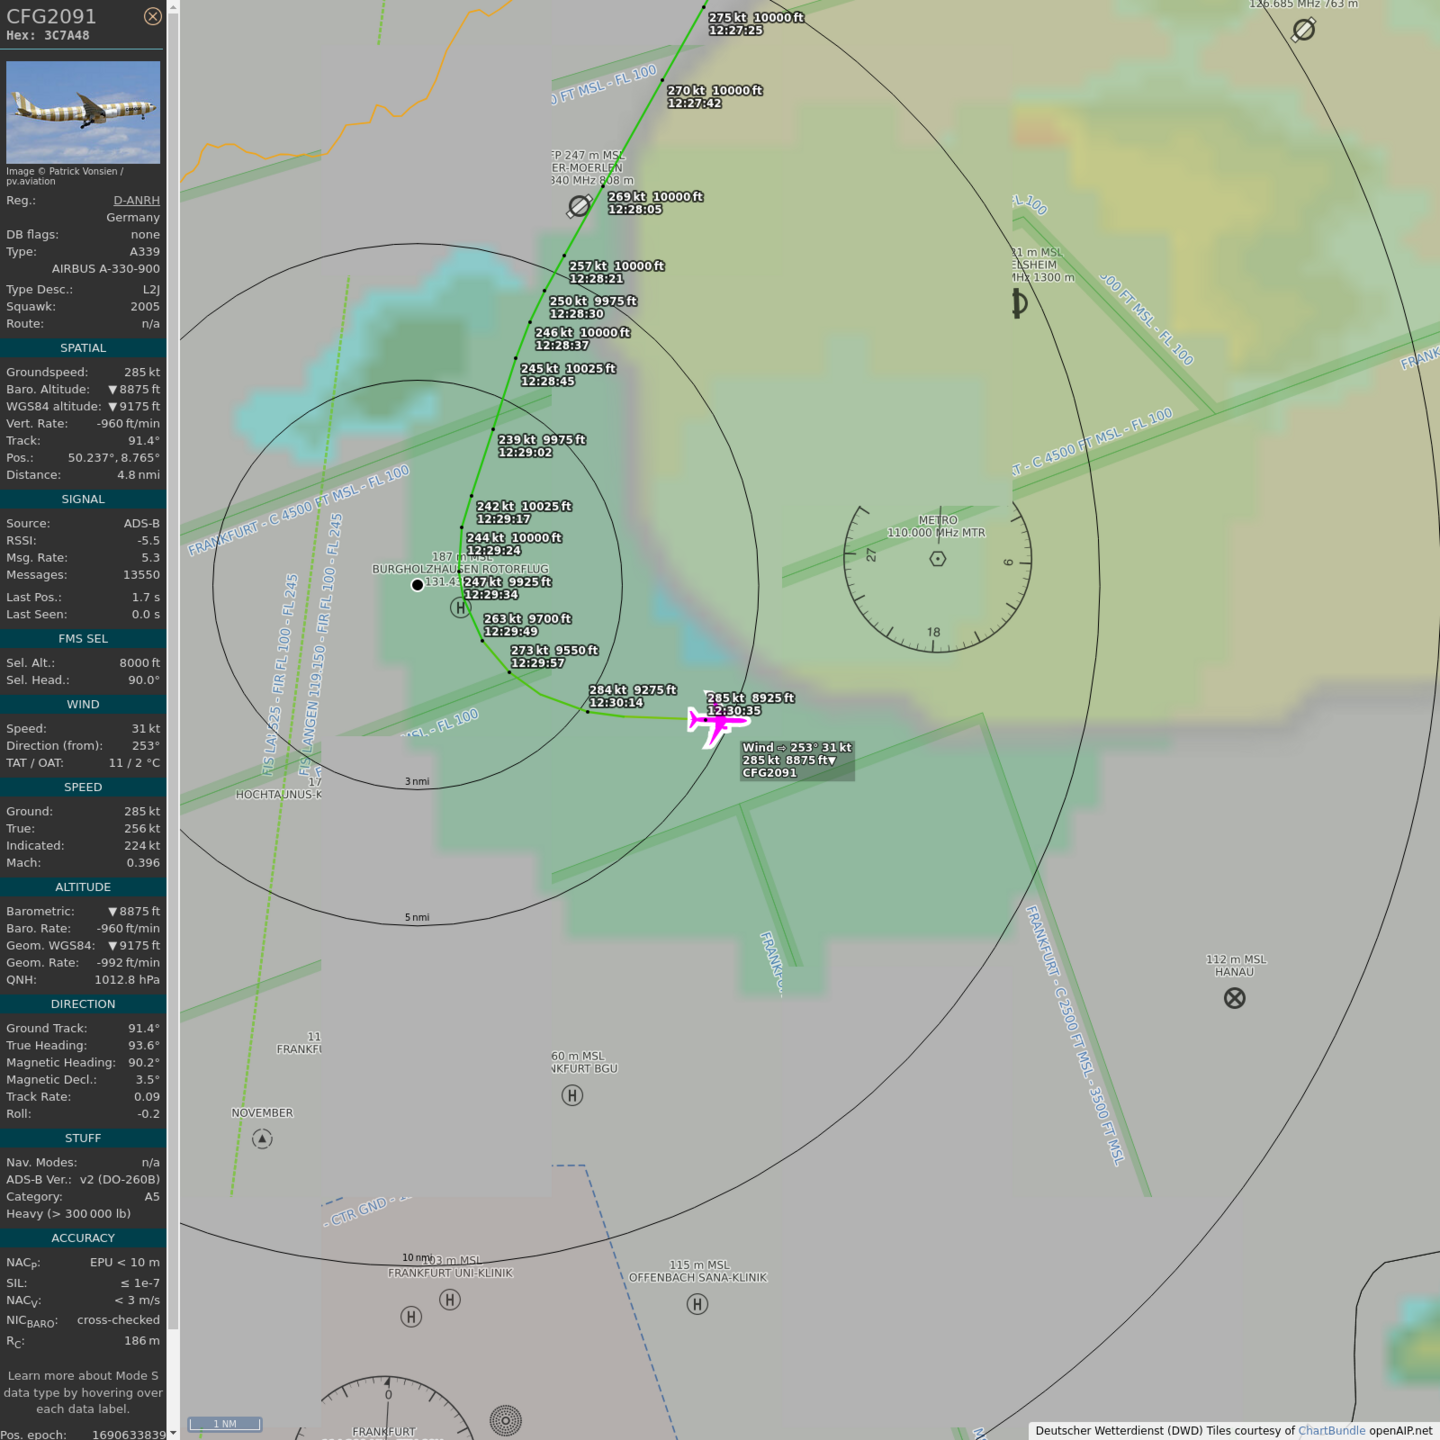
Task: Click the METRO VOR hexagon symbol
Action: 937,559
